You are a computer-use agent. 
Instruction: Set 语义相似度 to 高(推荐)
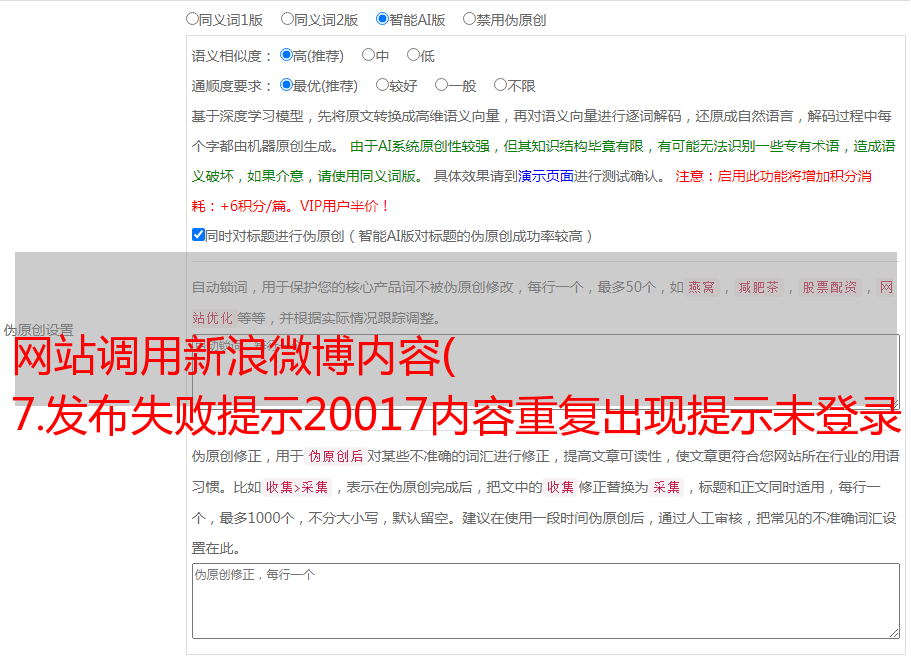click(x=286, y=55)
